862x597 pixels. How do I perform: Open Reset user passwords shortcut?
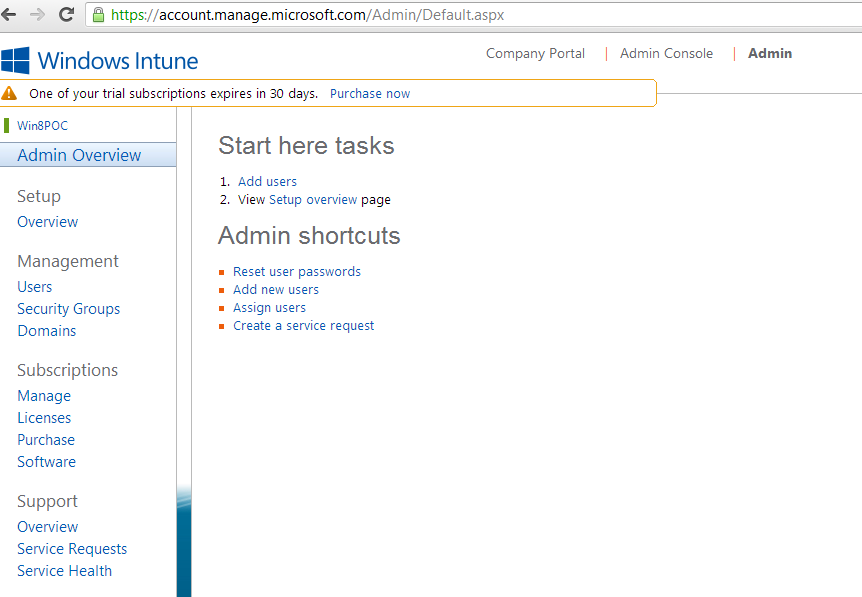296,271
